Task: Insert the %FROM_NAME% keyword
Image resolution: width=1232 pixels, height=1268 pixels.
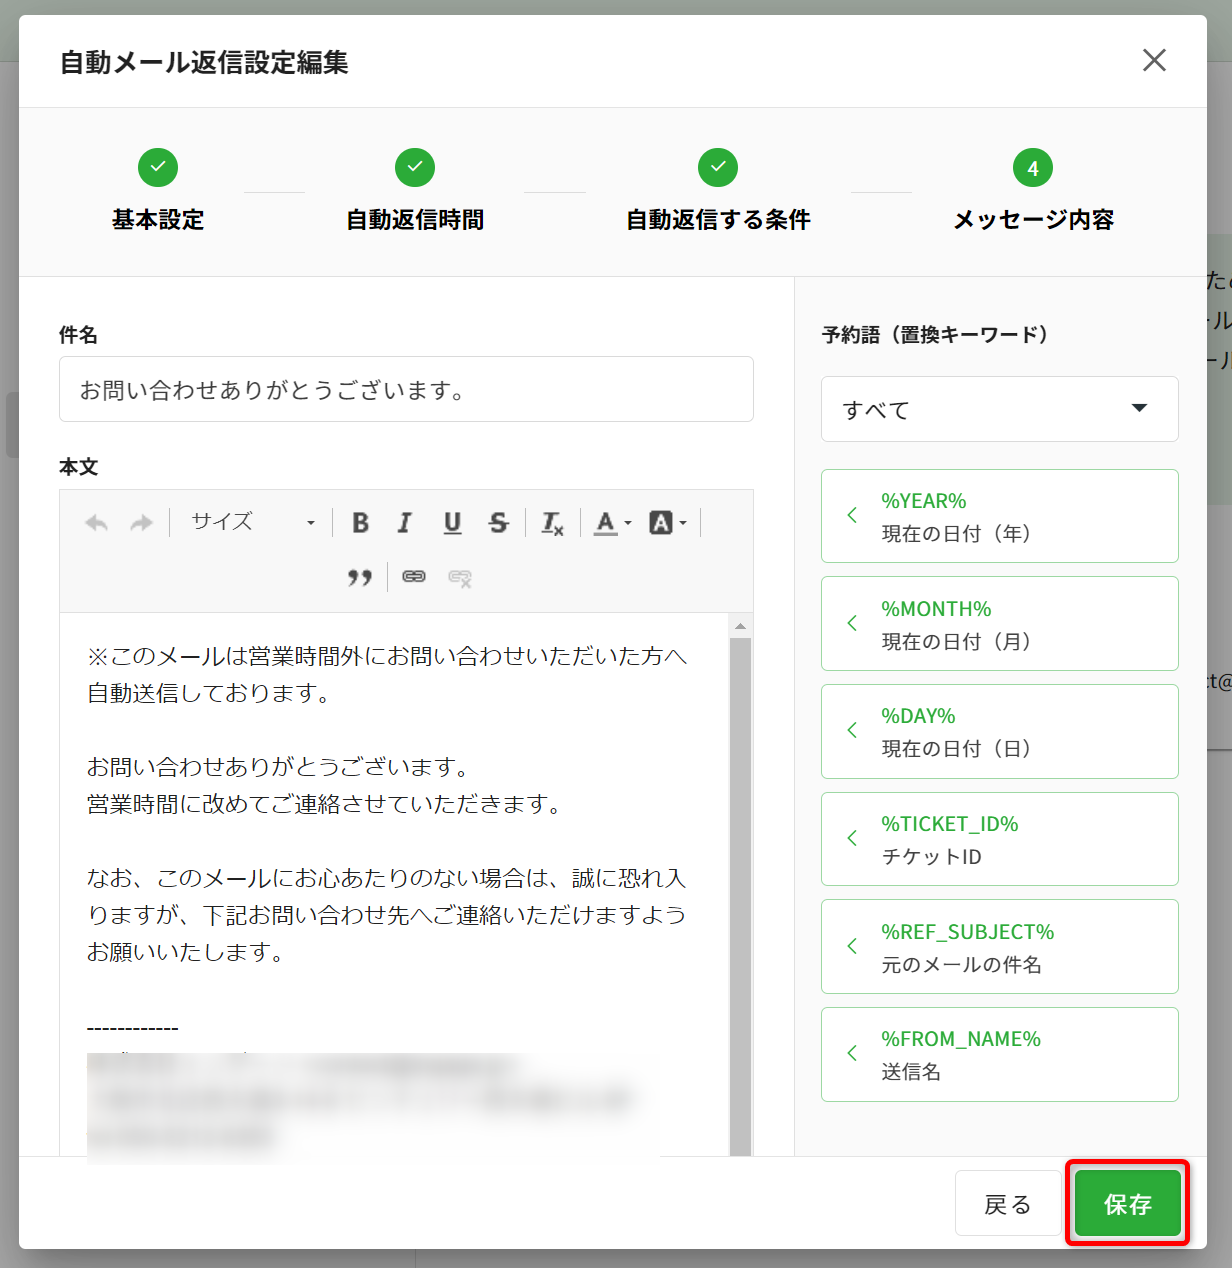Action: point(999,1054)
